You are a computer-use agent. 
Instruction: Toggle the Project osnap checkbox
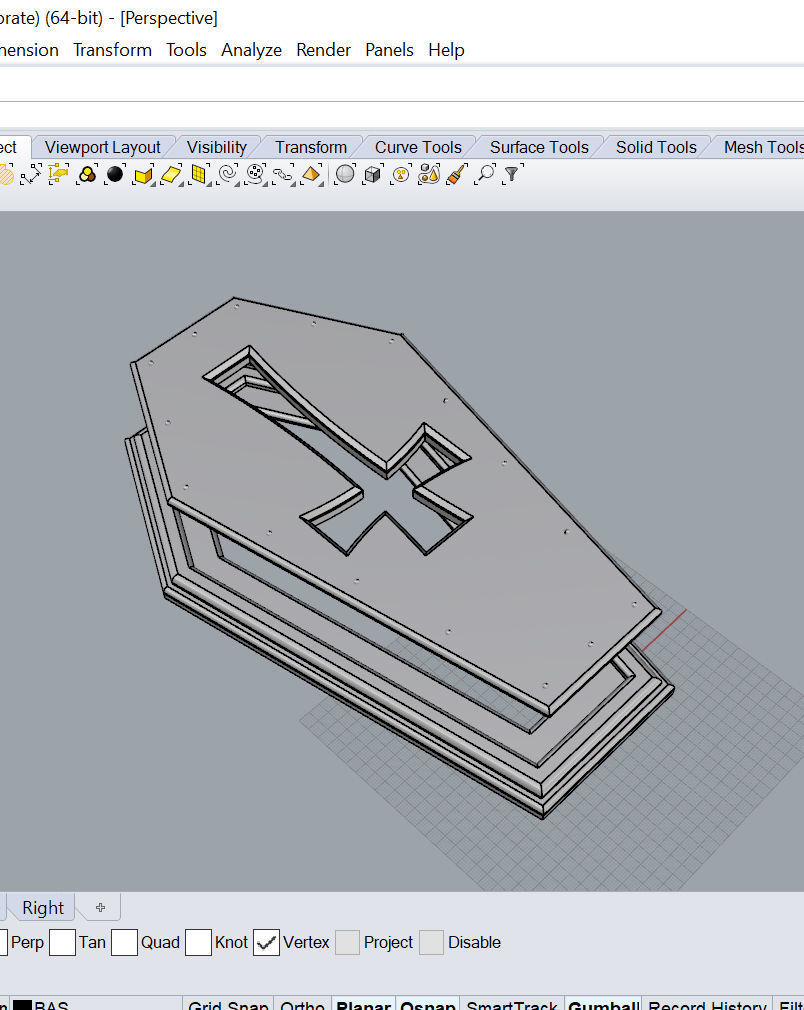(347, 942)
